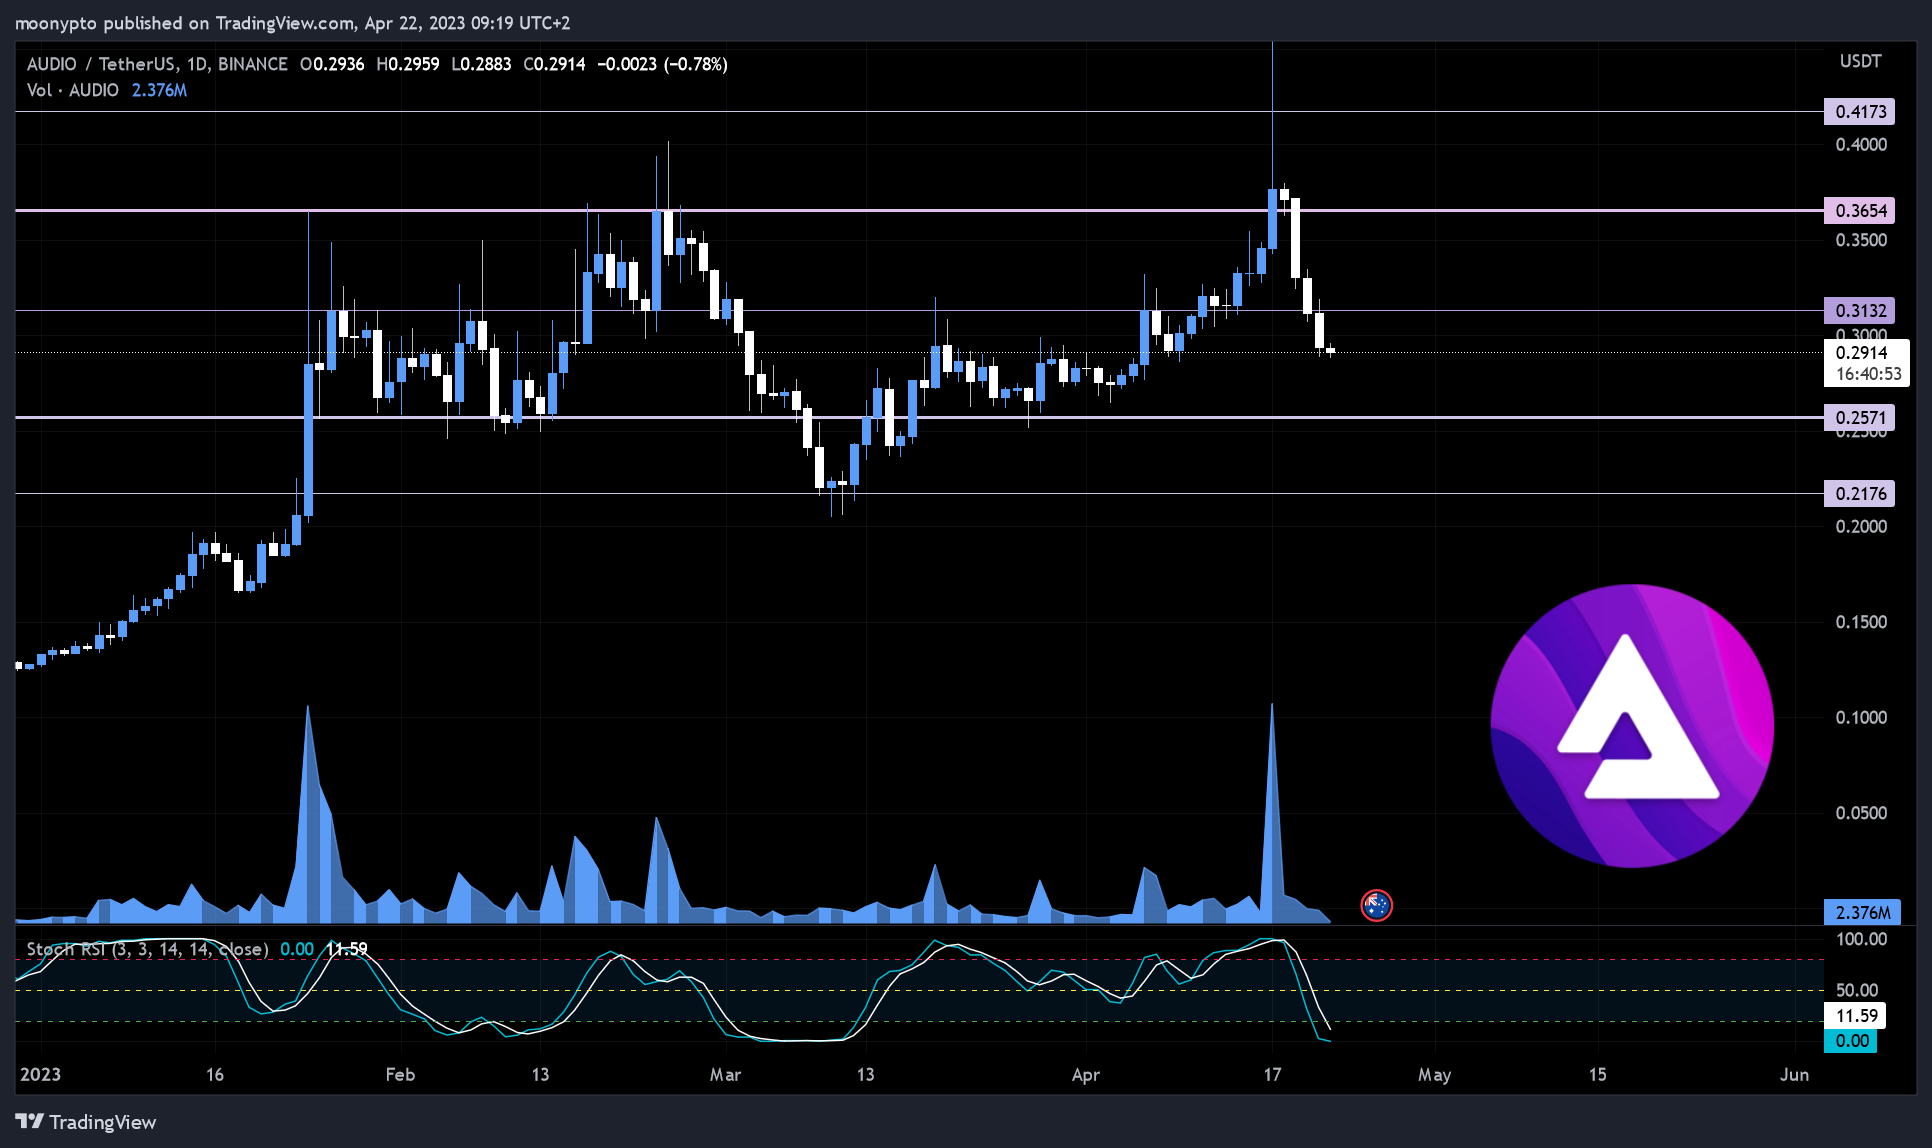Click the closing price C0.2914 in header
Screen dimensions: 1932x1148
(555, 64)
